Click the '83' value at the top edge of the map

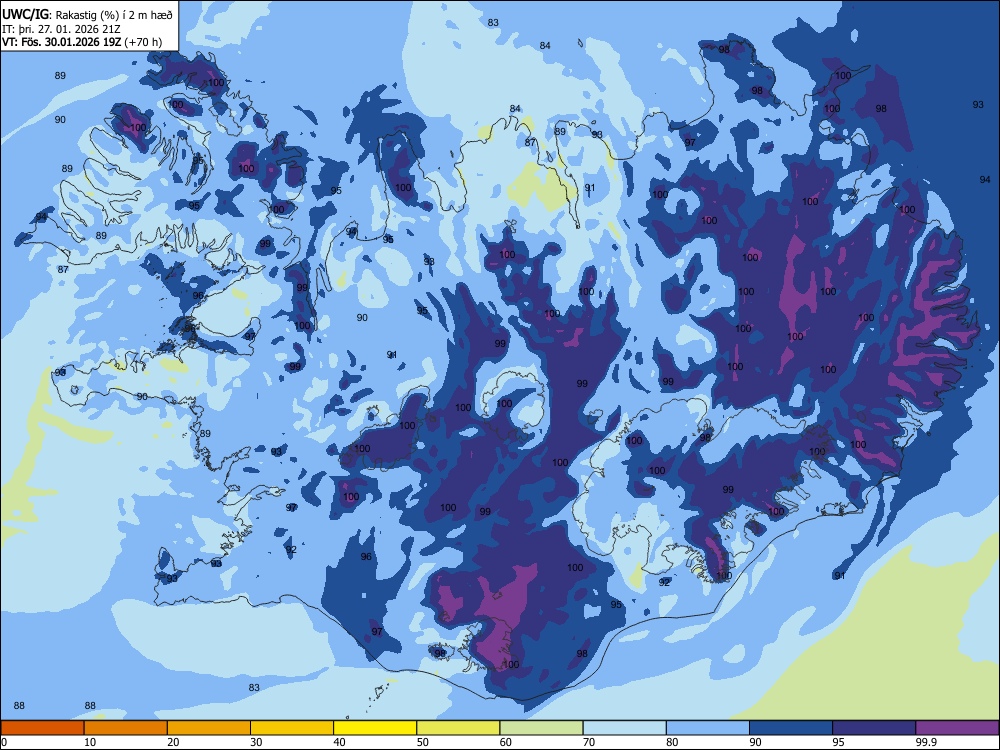coord(493,23)
